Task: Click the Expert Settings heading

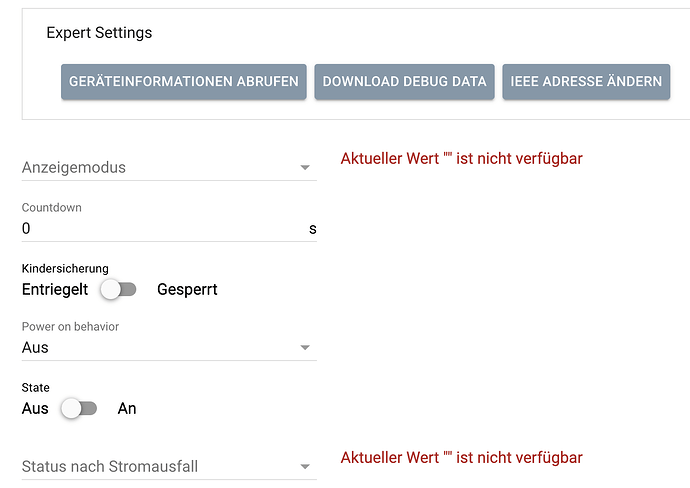Action: [99, 33]
